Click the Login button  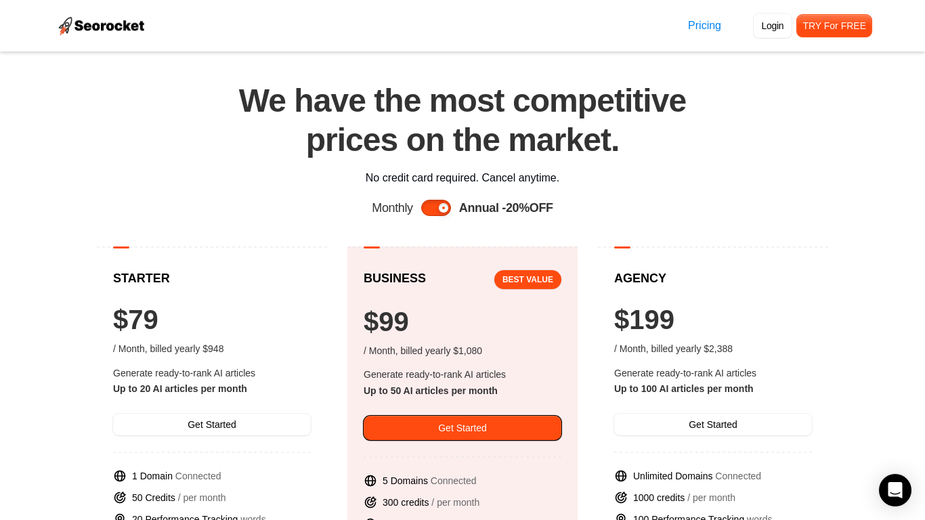pyautogui.click(x=772, y=26)
